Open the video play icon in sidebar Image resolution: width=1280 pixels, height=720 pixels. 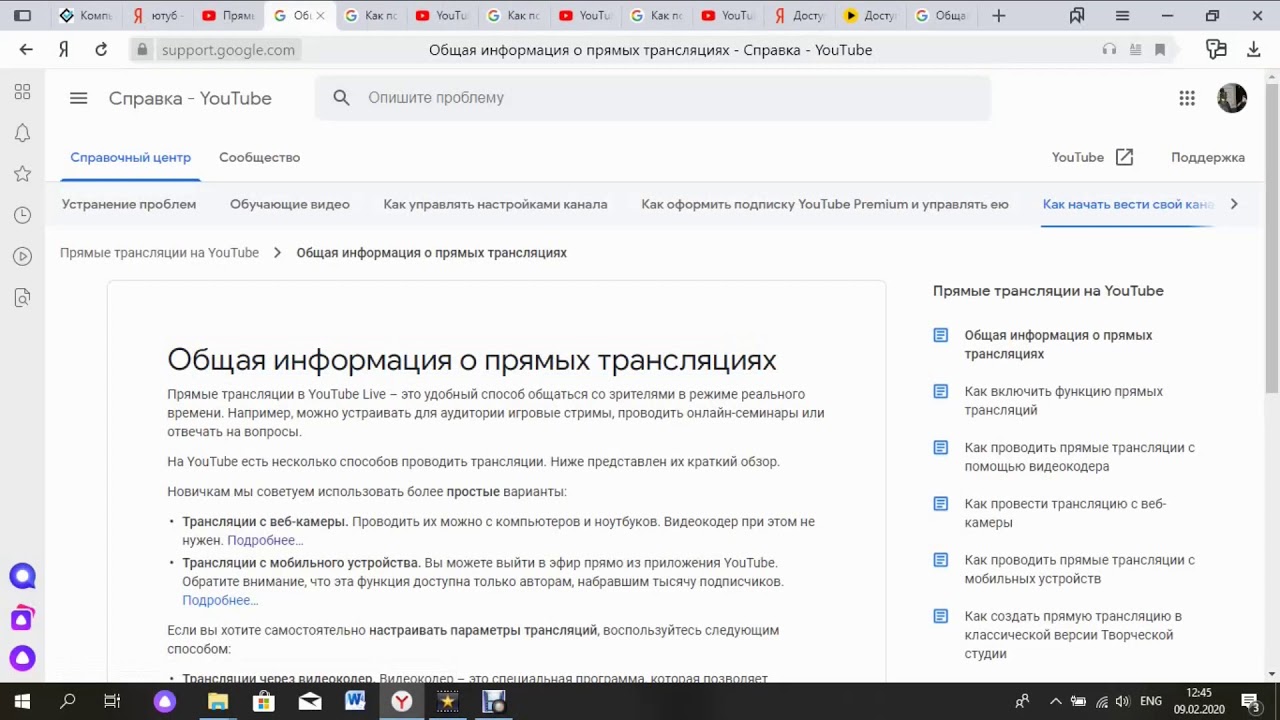pos(22,256)
